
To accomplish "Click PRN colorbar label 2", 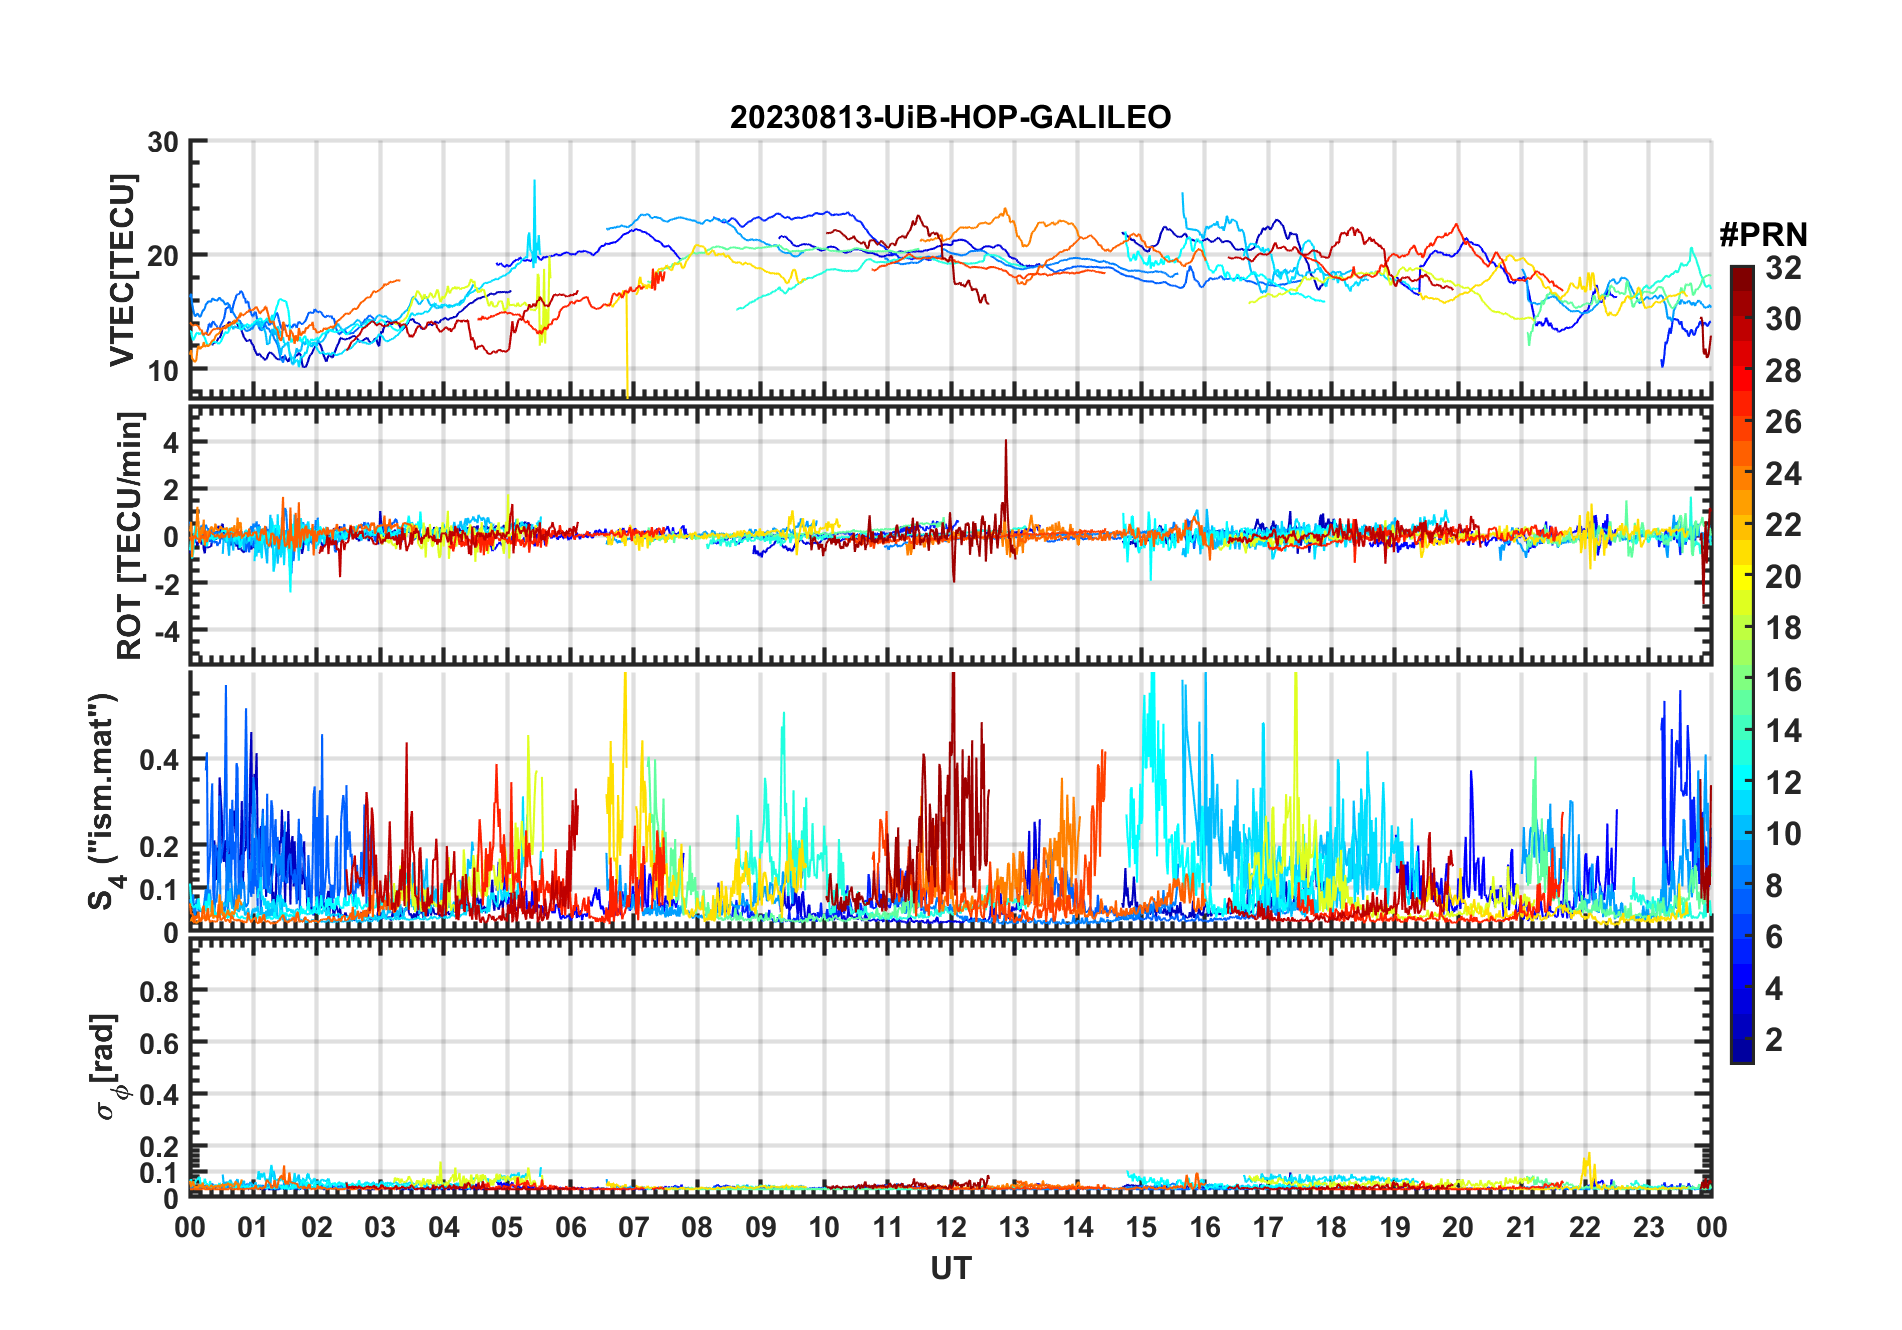I will 1774,1040.
